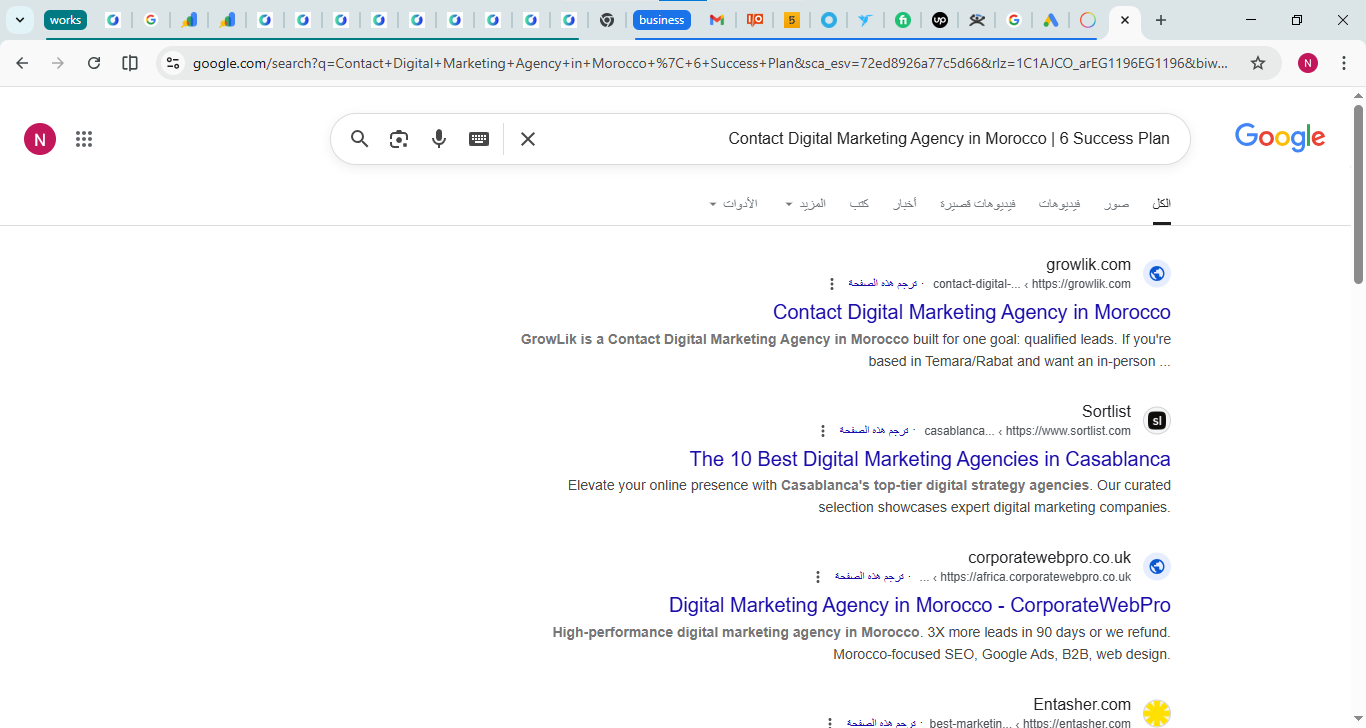Click the Sortlist sl favicon badge
This screenshot has width=1366, height=728.
1157,420
